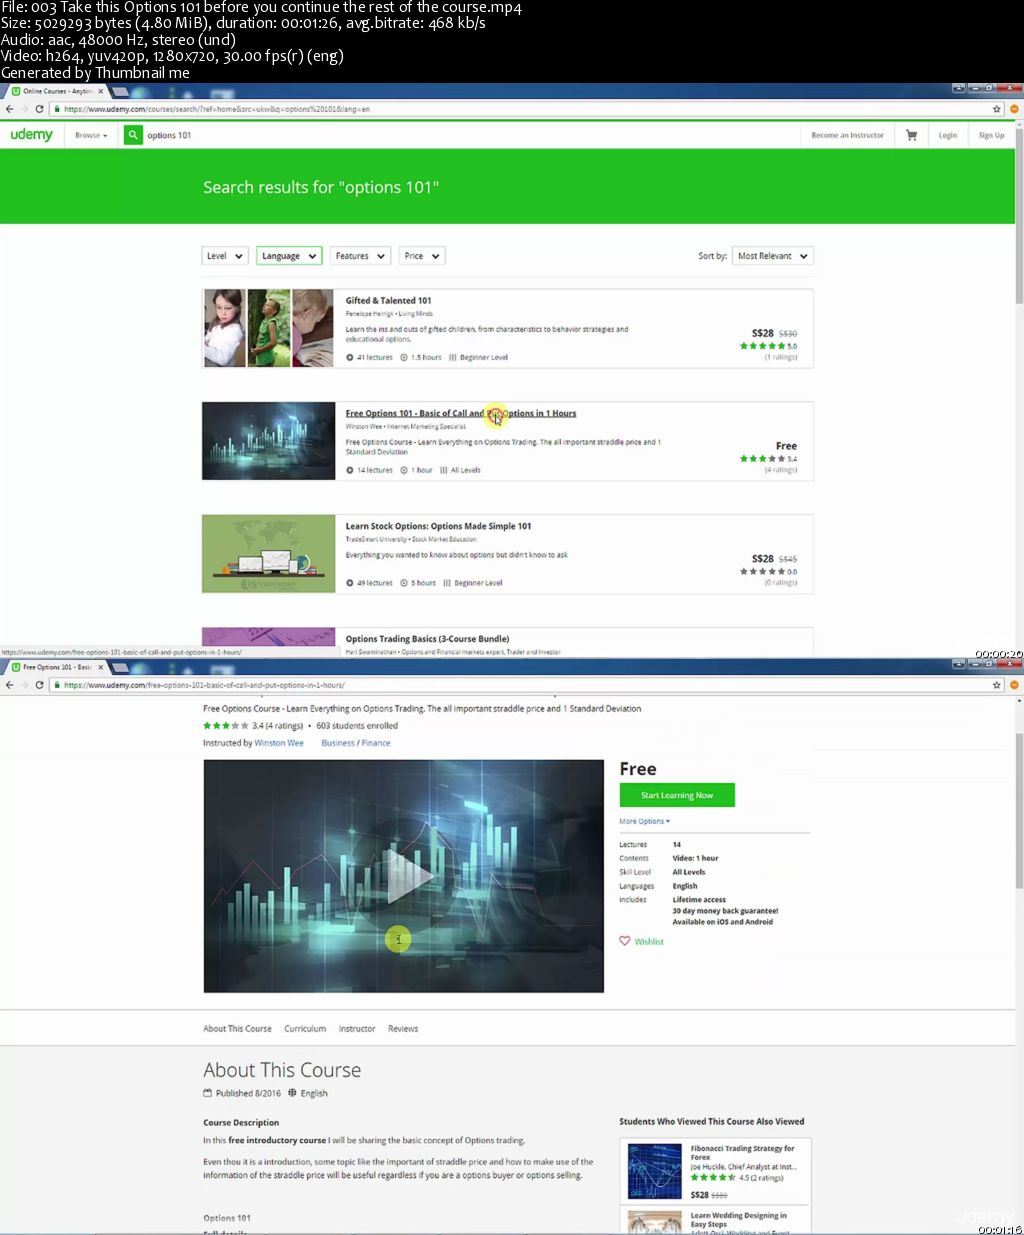
Task: Click the address bar of the course page window
Action: click(520, 685)
